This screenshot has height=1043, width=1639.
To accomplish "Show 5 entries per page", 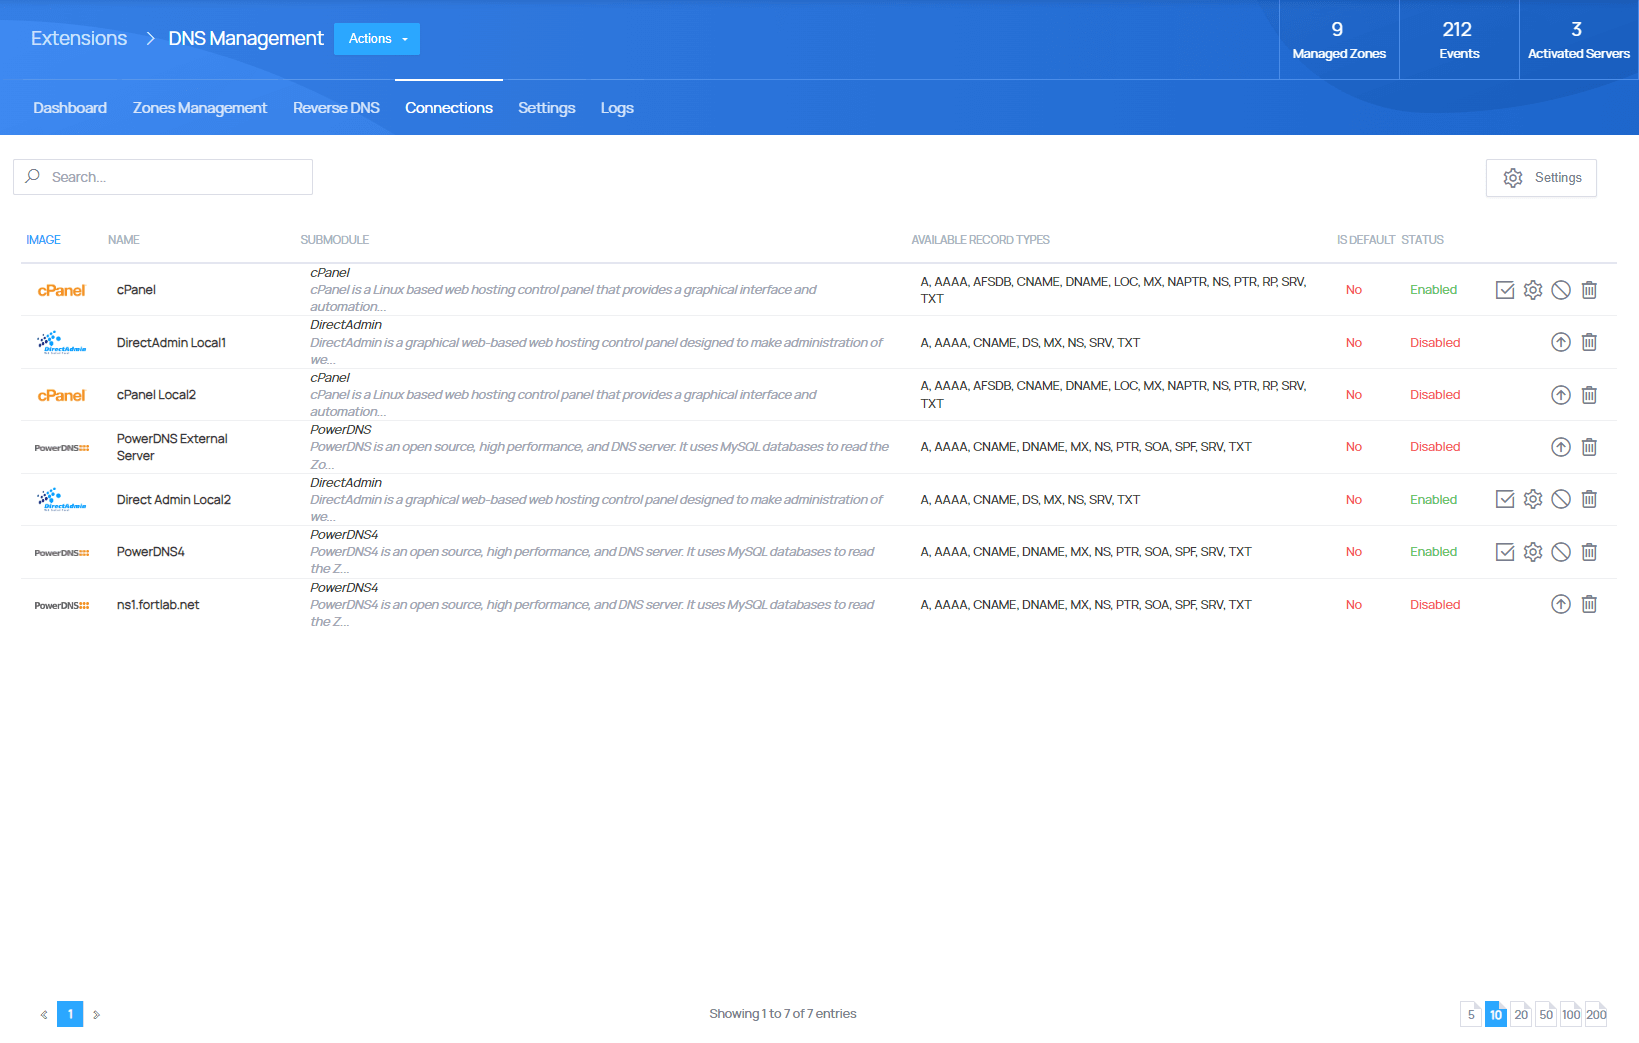I will pos(1471,1014).
